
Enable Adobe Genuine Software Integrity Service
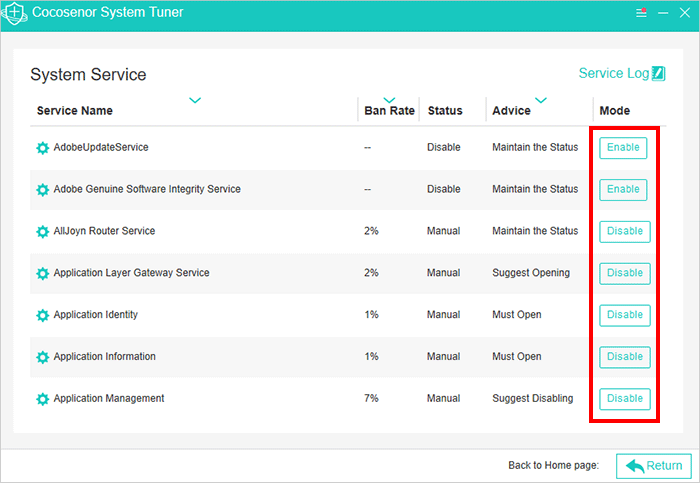point(623,190)
